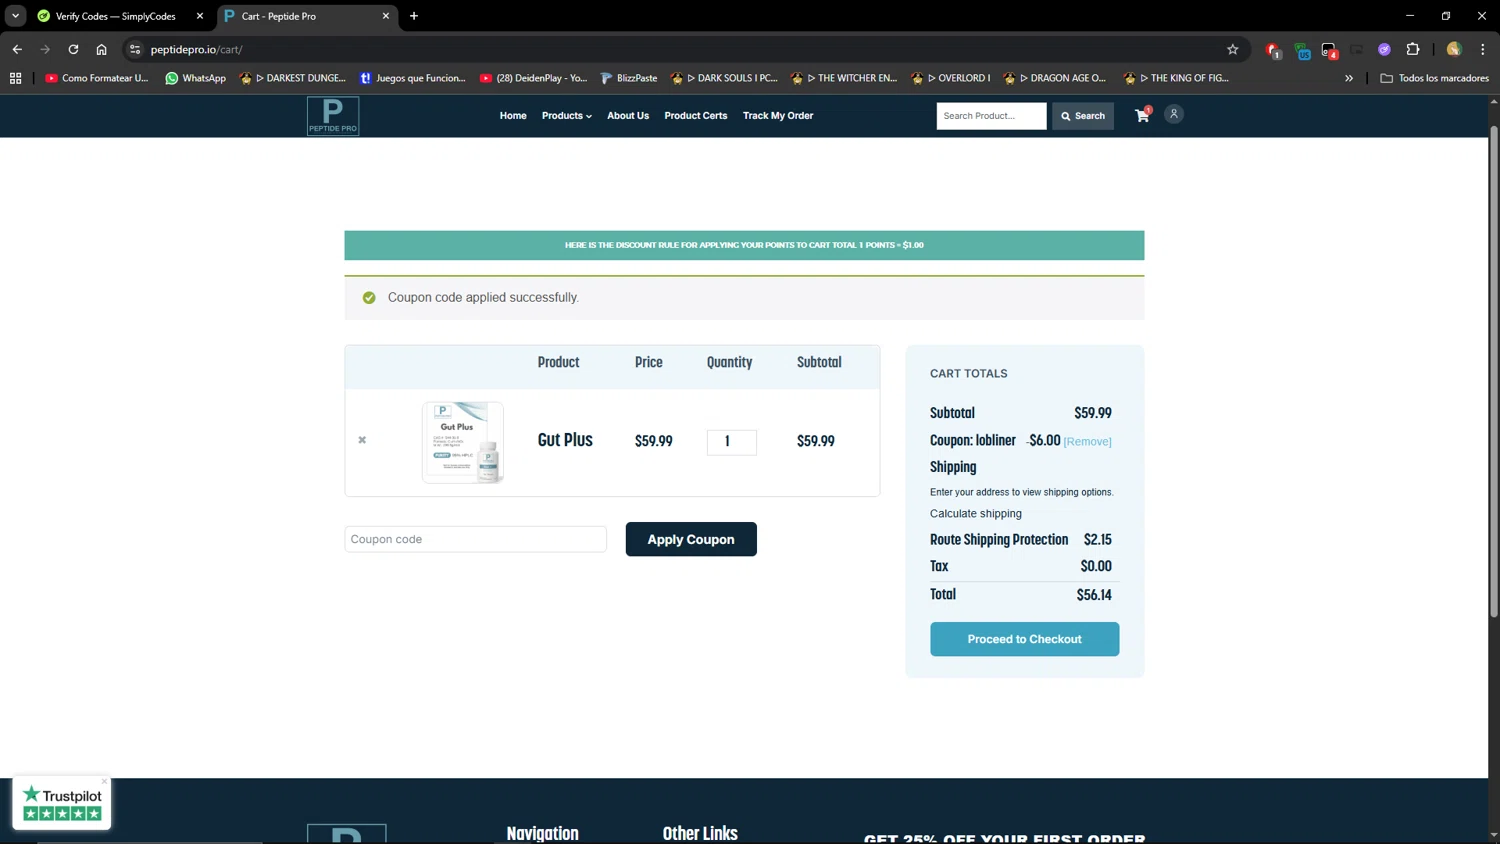1500x844 pixels.
Task: Open the extensions puzzle icon
Action: pos(1412,49)
